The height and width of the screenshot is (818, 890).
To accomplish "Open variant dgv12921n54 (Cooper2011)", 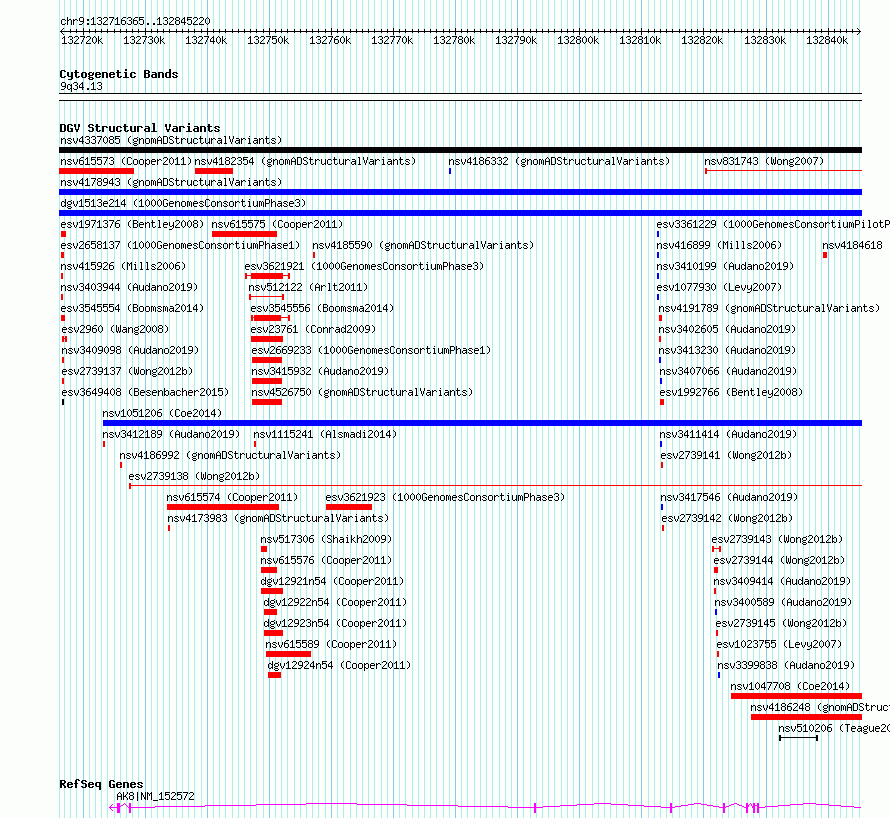I will click(x=332, y=581).
